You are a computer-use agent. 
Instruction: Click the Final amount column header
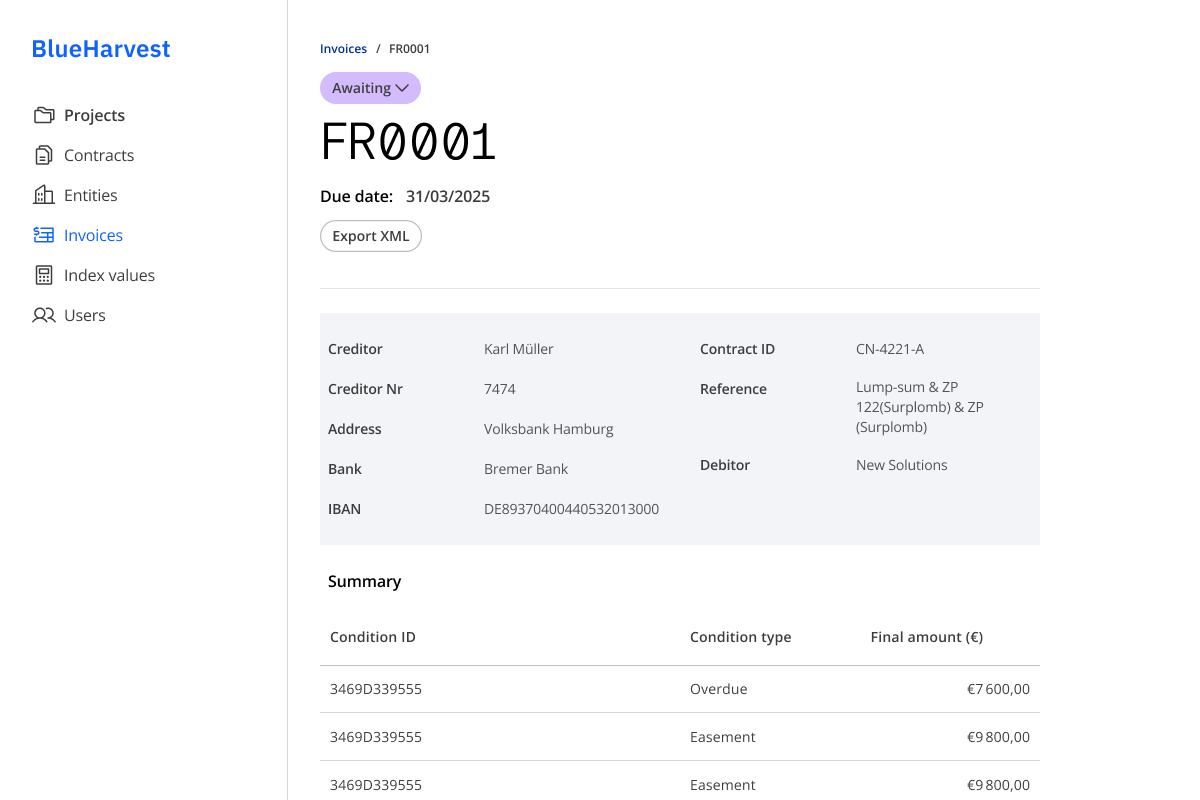tap(926, 637)
